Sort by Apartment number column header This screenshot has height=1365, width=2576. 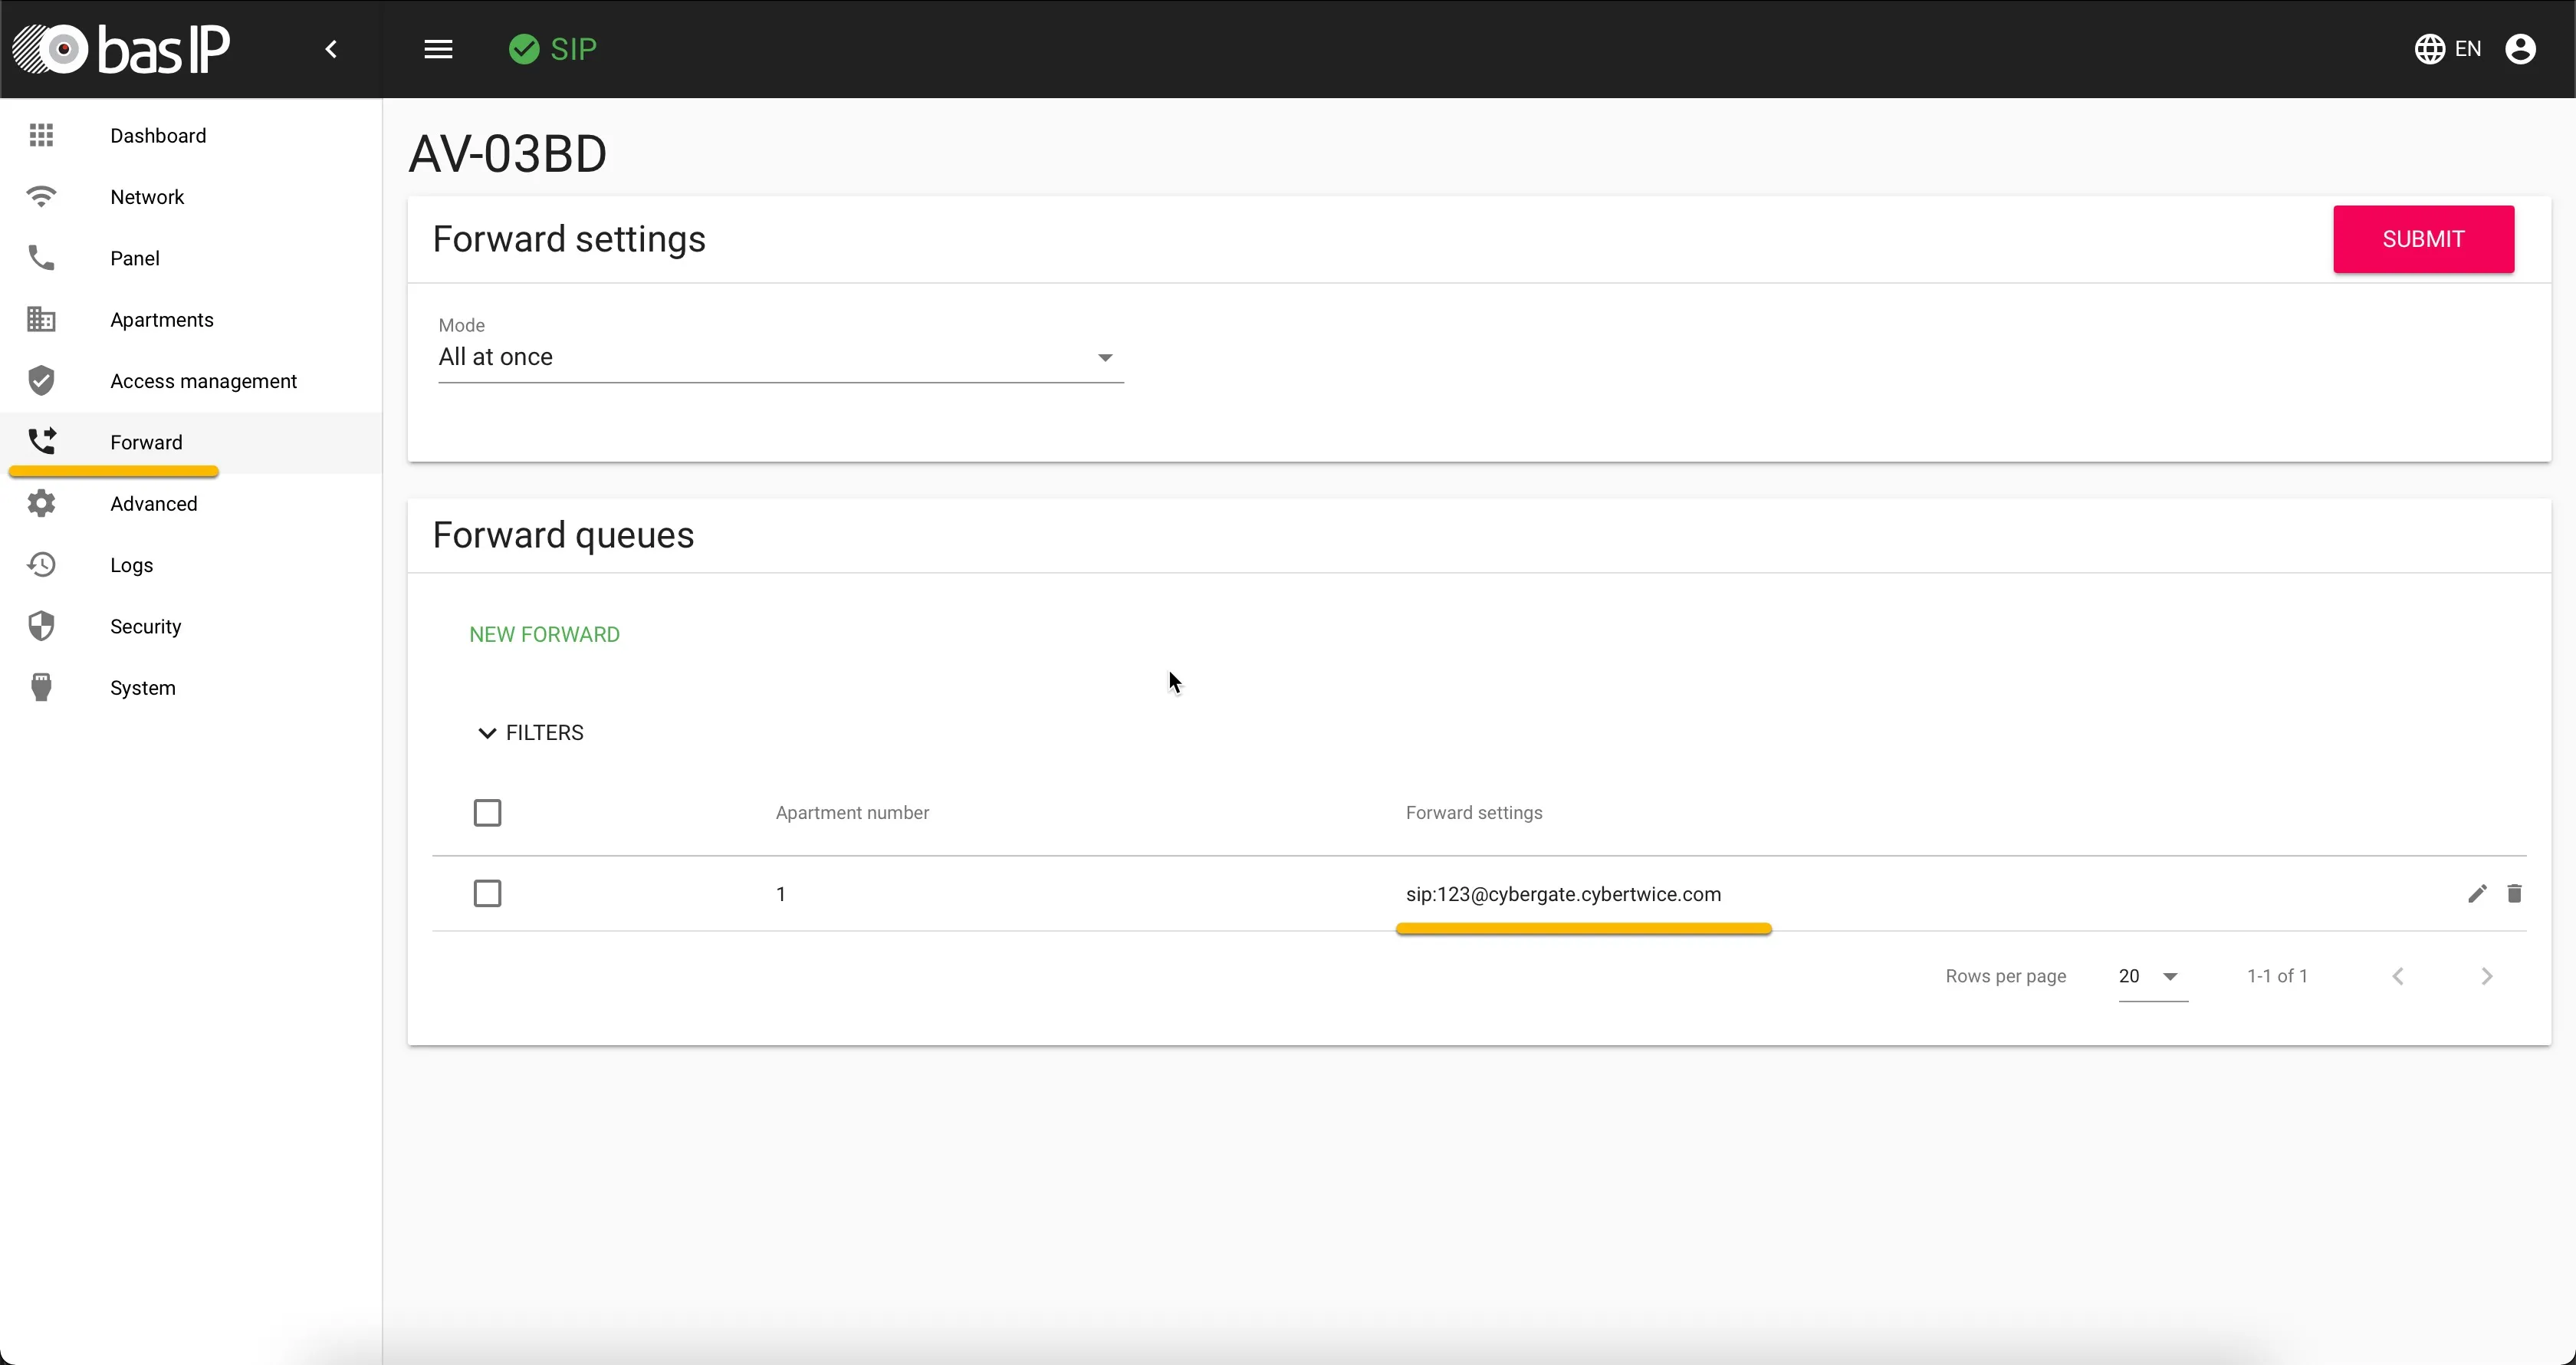pos(852,813)
